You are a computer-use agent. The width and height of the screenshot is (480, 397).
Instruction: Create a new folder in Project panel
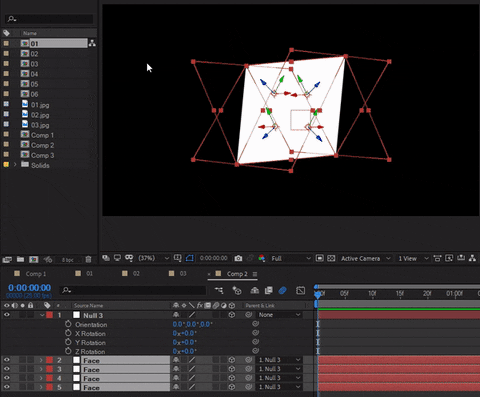coord(20,259)
